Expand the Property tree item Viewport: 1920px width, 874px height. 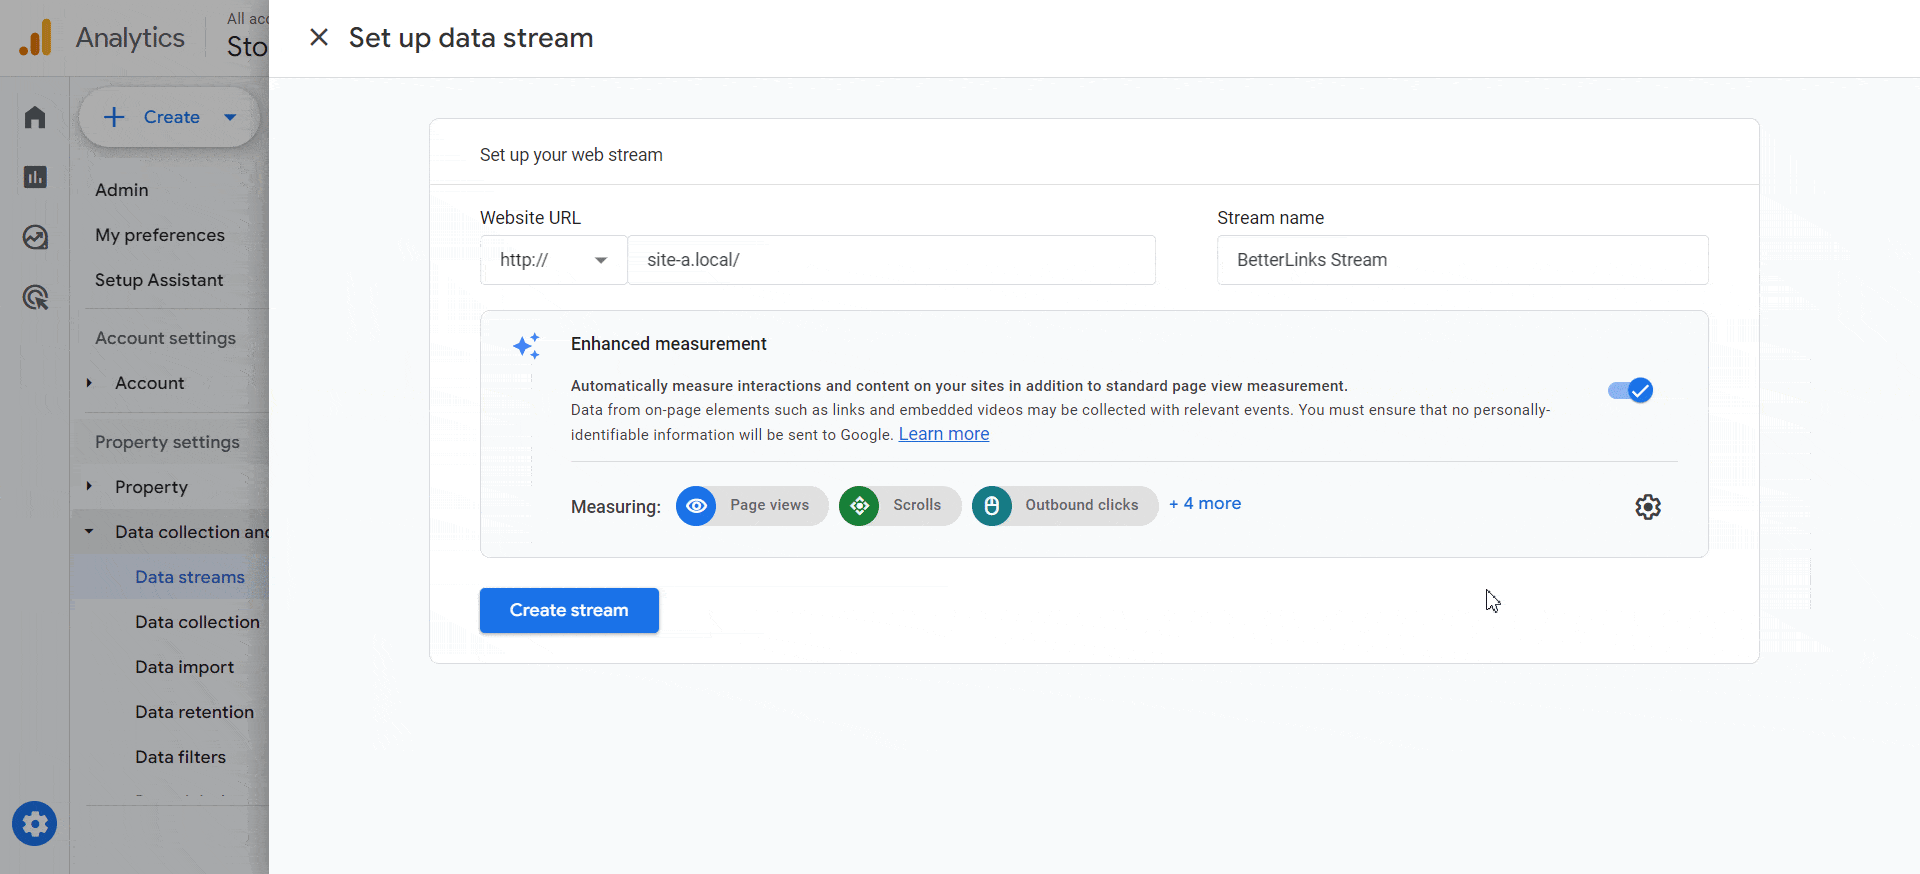[89, 487]
